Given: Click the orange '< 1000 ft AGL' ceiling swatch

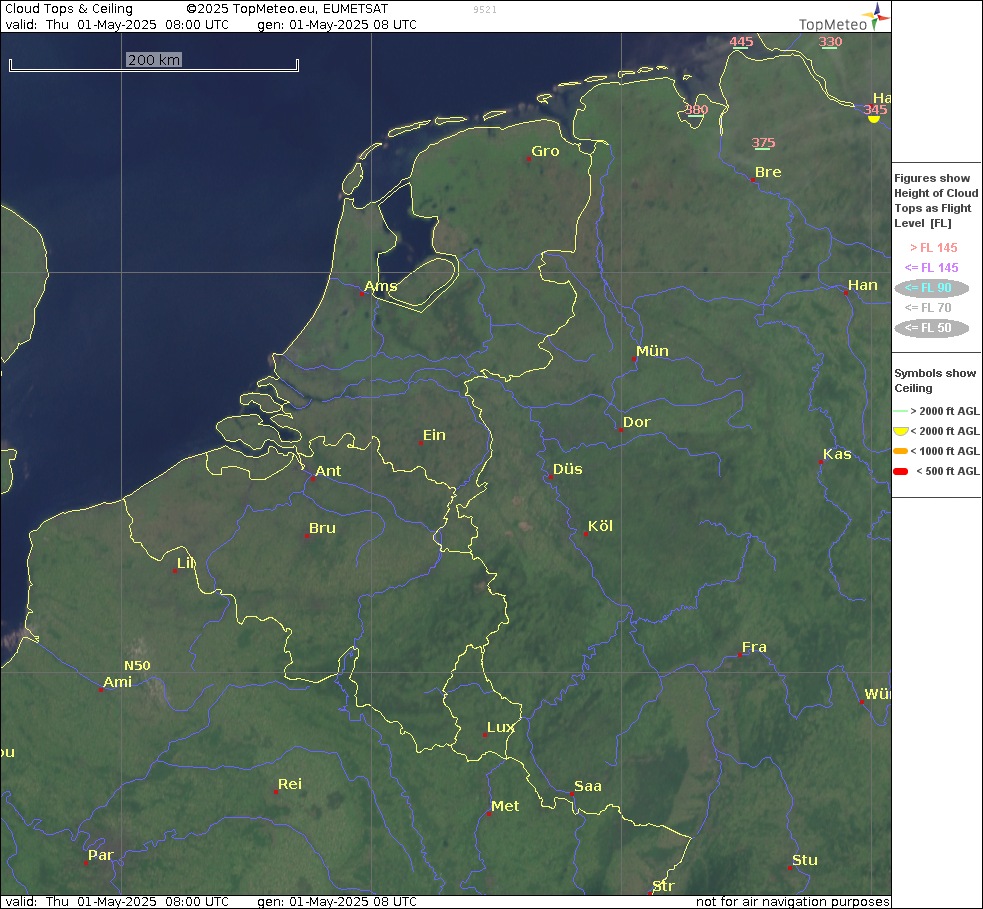Looking at the screenshot, I should (x=900, y=451).
